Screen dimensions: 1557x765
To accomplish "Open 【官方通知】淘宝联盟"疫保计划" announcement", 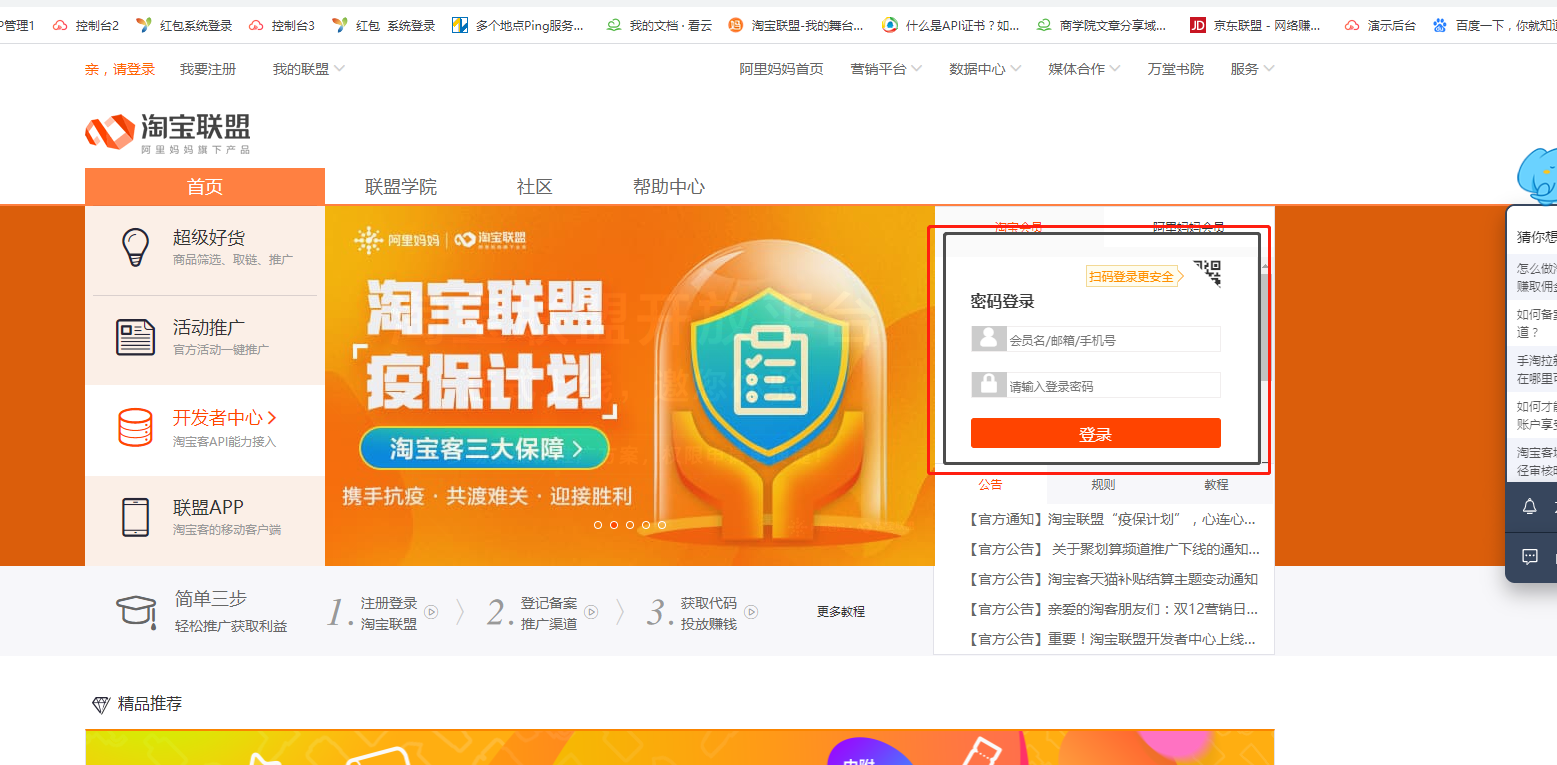I will 1112,519.
